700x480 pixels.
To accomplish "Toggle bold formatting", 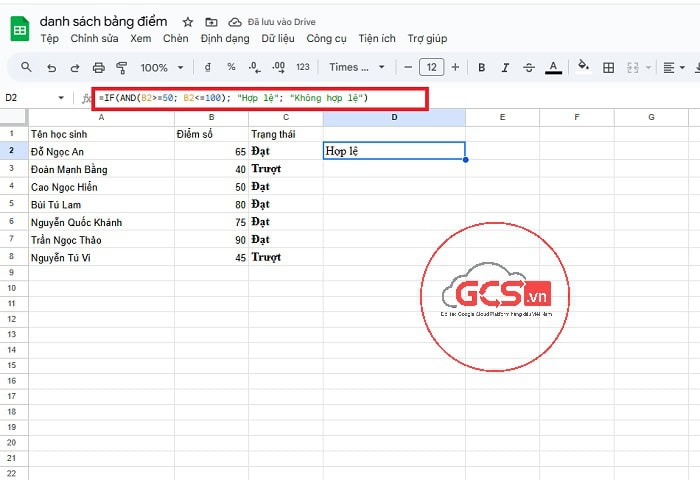I will (x=481, y=68).
